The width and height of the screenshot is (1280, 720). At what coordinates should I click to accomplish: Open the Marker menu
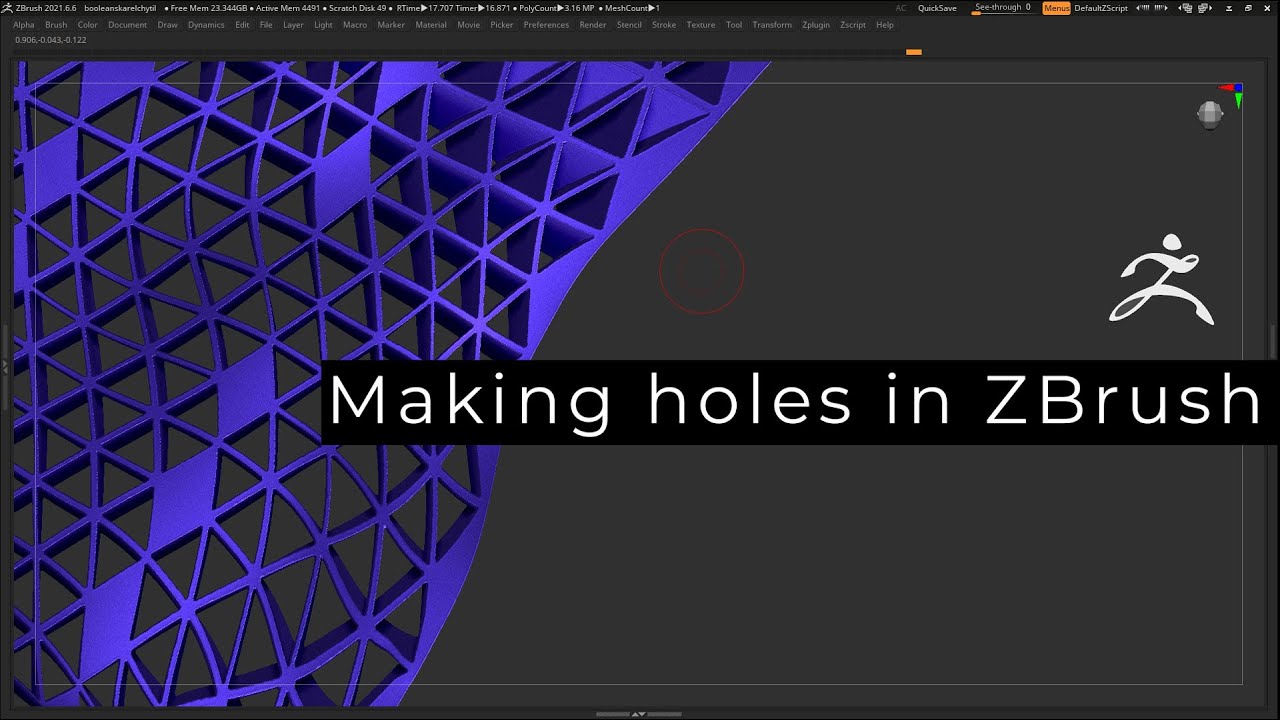391,25
